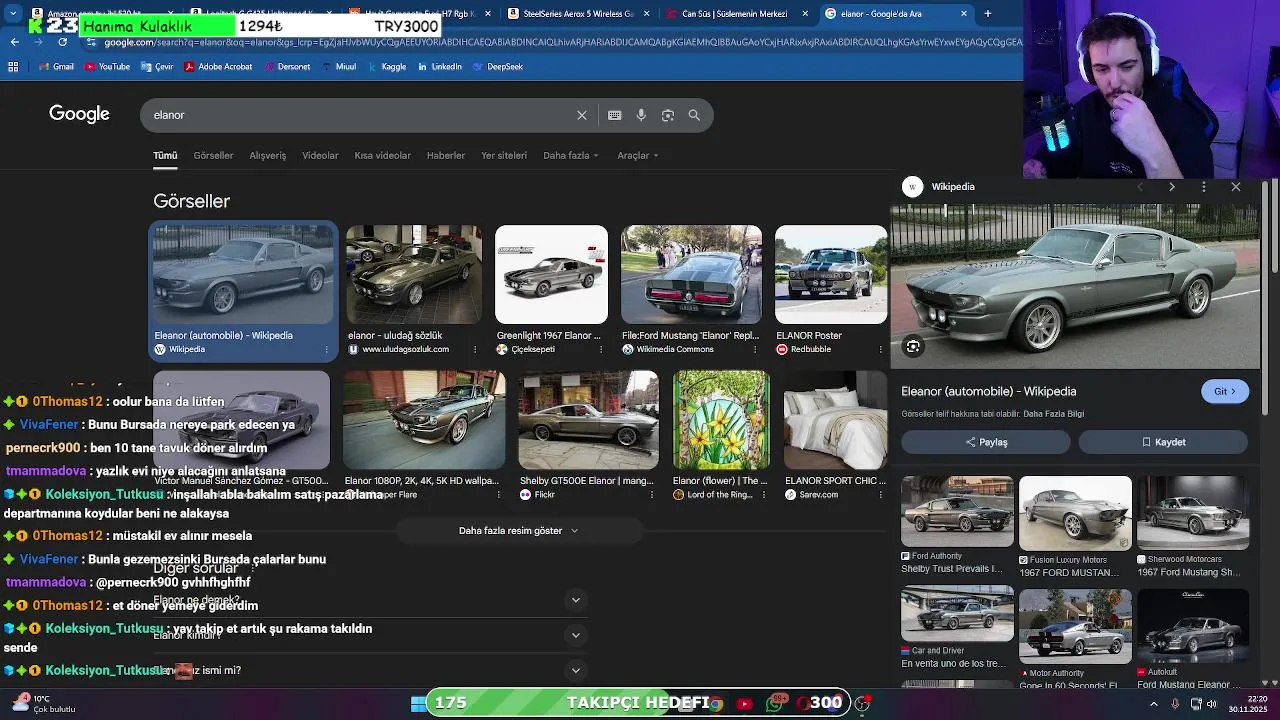Open DeepSeek bookmark

pyautogui.click(x=498, y=67)
